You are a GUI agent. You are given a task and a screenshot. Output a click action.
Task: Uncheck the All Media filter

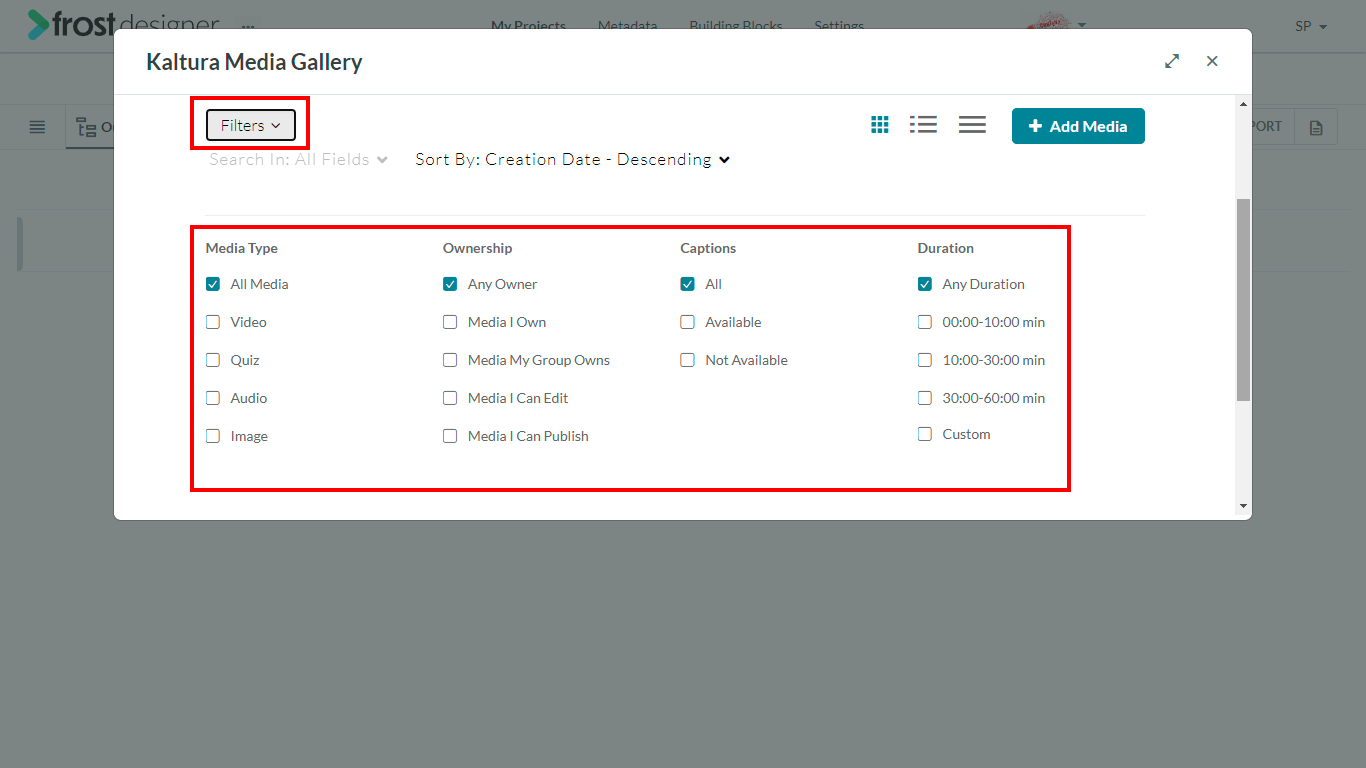coord(212,283)
